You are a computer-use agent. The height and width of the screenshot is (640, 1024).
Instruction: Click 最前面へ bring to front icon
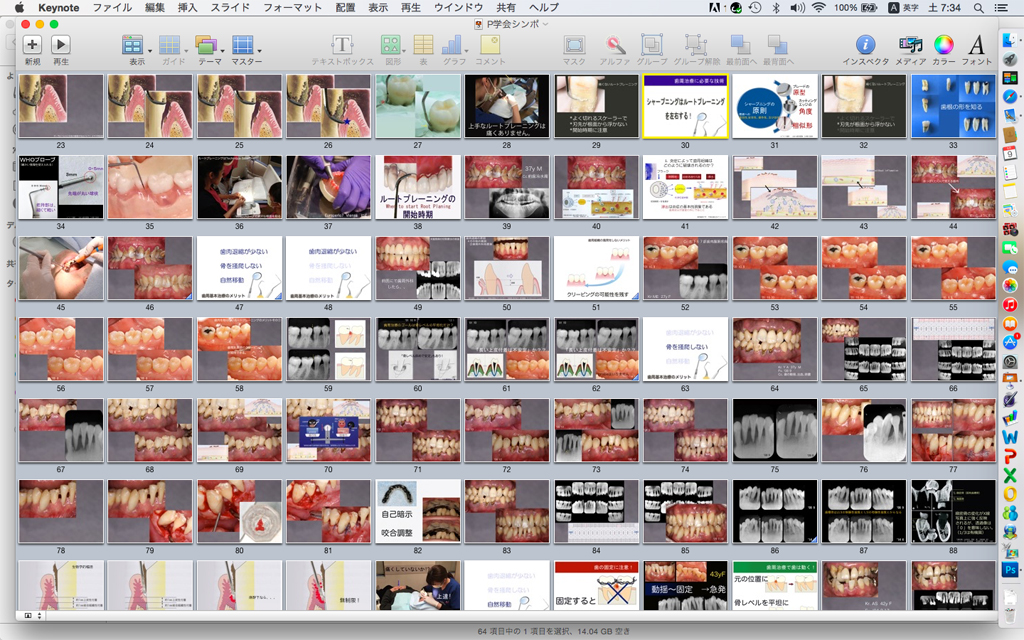pos(741,45)
